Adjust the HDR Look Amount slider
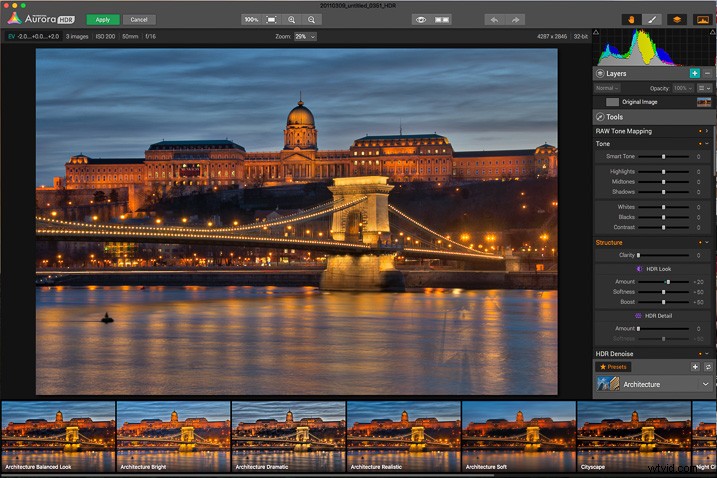Viewport: 717px width, 478px height. click(x=663, y=282)
